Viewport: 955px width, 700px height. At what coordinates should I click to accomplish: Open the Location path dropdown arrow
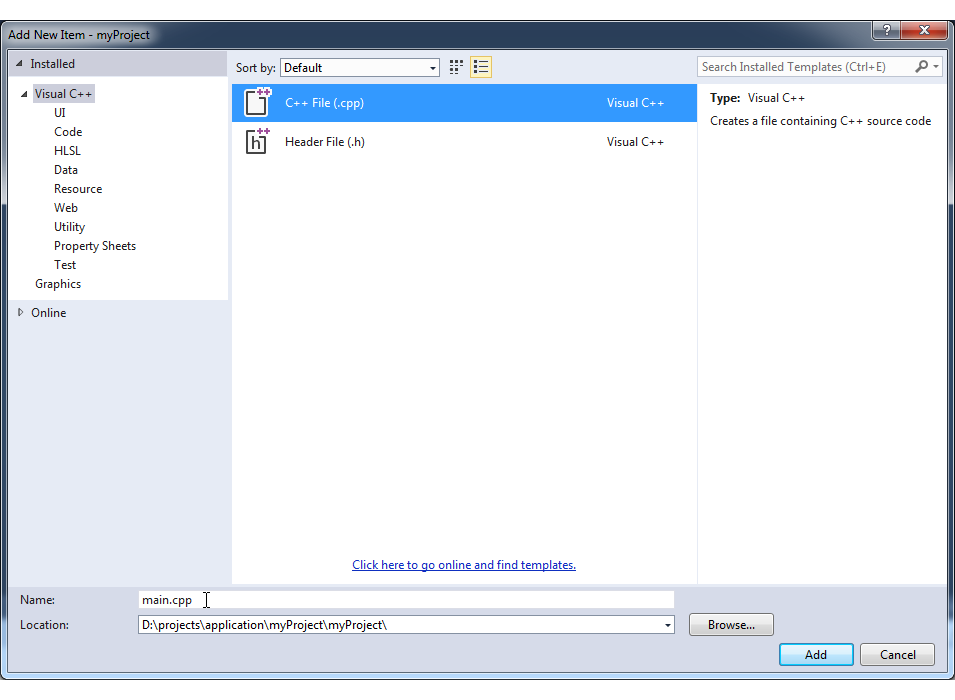(668, 625)
